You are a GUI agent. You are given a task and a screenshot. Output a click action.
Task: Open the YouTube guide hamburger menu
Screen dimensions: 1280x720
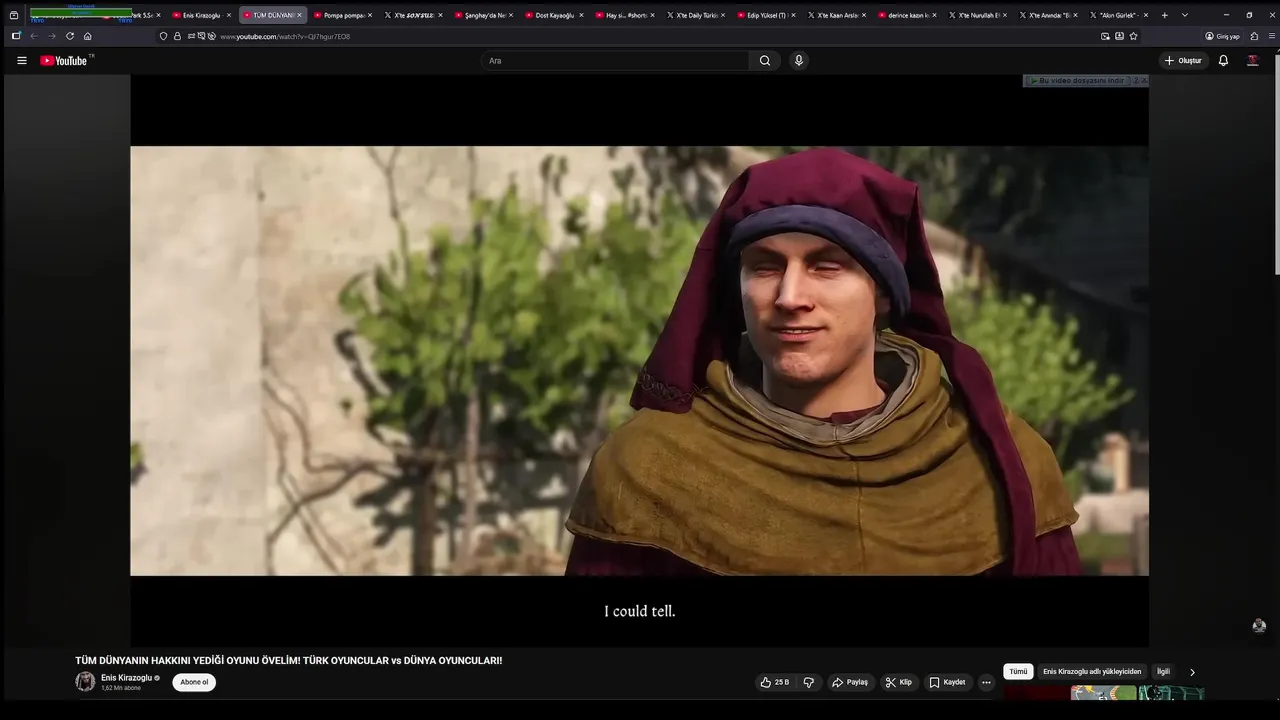pos(22,61)
